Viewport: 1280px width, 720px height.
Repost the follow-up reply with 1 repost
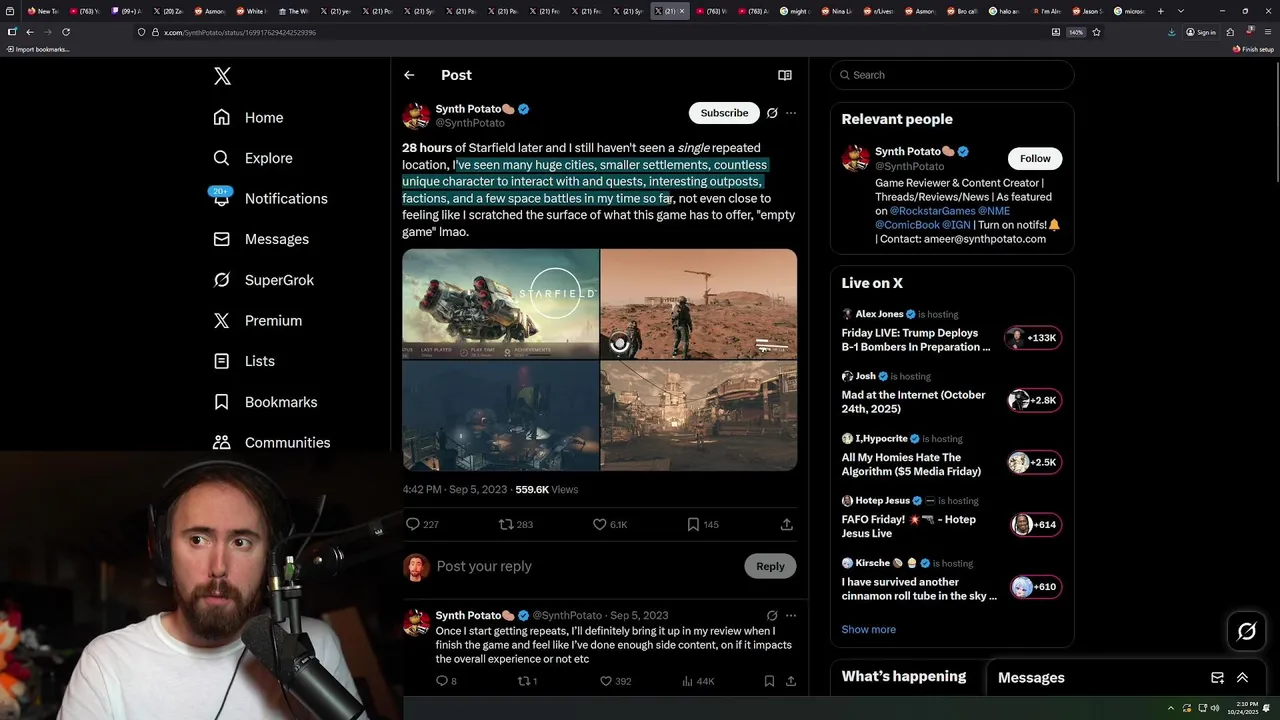[526, 681]
